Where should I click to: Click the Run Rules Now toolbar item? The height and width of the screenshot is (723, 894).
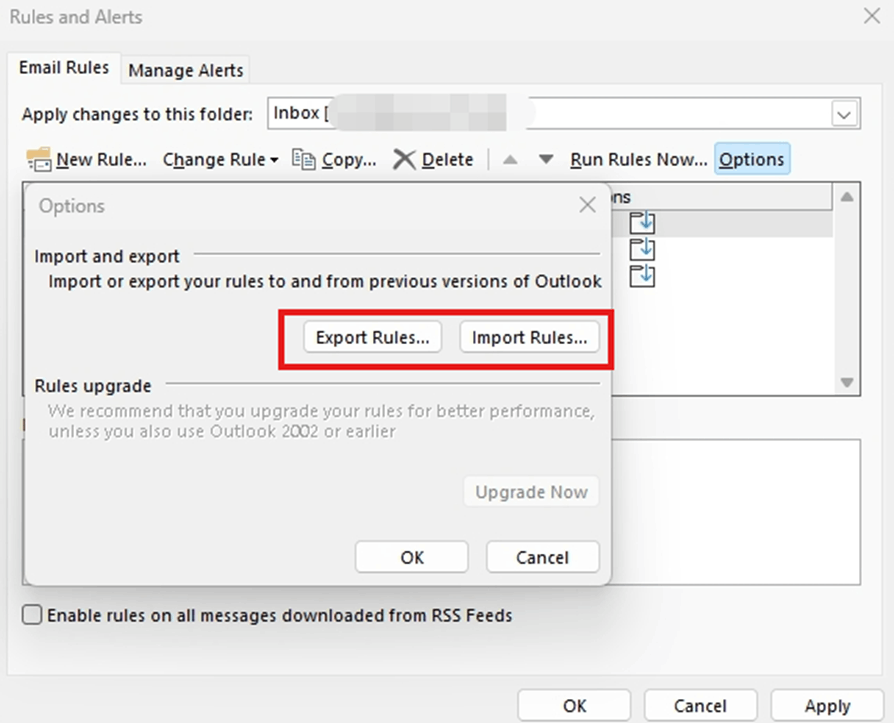pyautogui.click(x=639, y=160)
